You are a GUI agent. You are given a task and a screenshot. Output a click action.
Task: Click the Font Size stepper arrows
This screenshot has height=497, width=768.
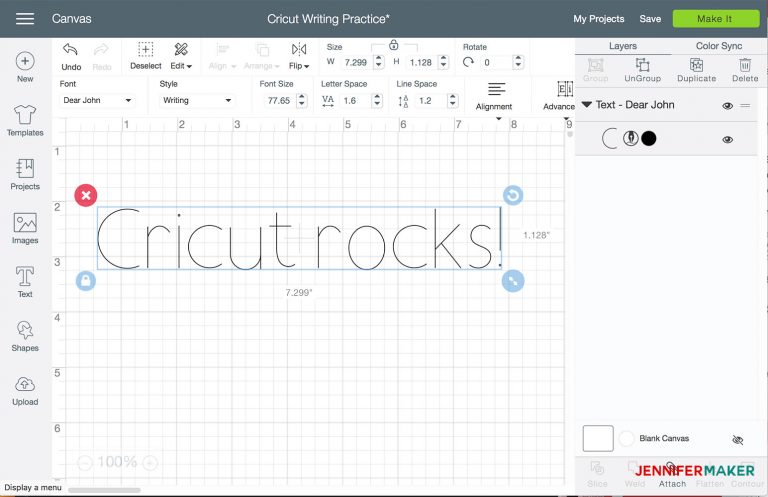point(302,100)
